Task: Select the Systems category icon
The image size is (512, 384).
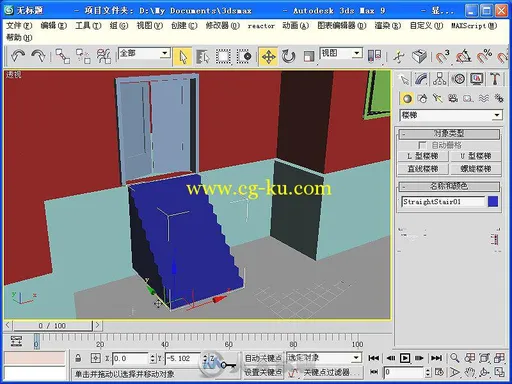Action: click(x=499, y=99)
